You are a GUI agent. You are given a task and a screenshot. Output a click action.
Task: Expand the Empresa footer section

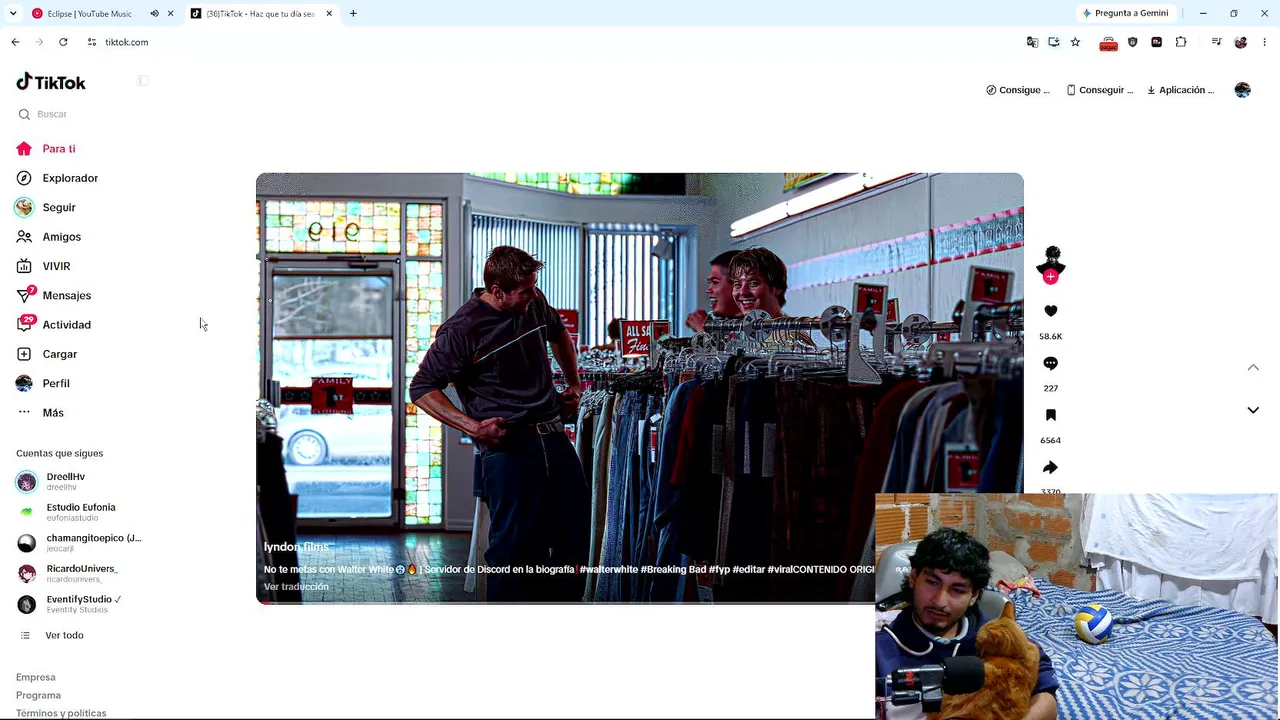(36, 677)
